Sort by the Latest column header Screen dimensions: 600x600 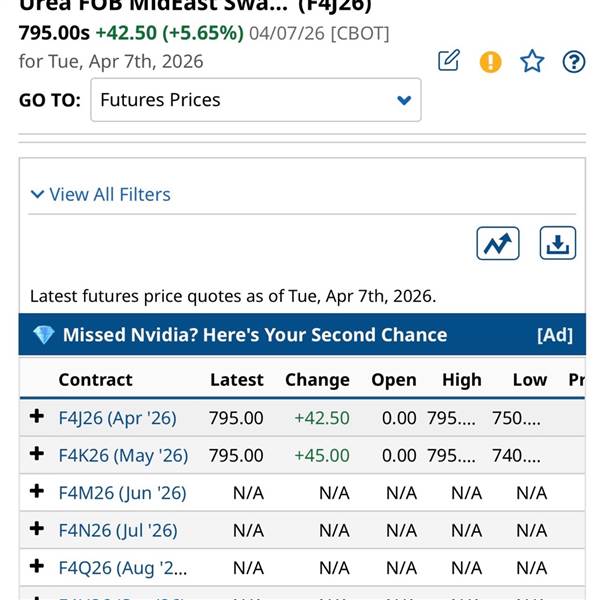point(236,380)
